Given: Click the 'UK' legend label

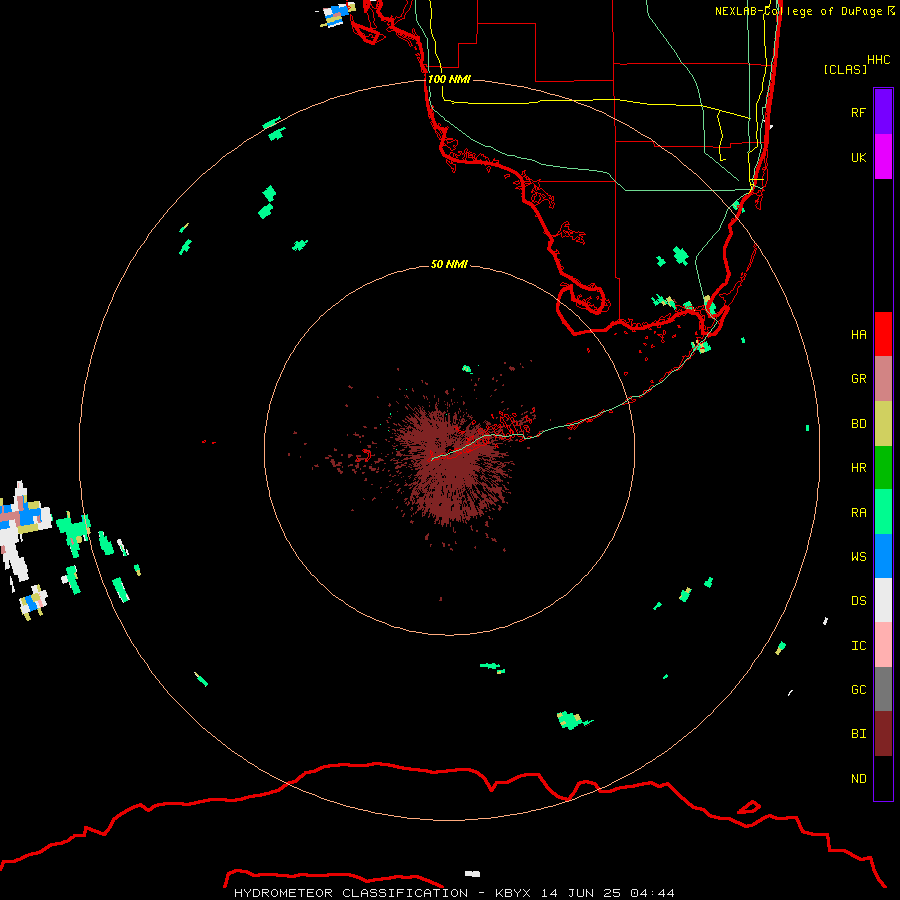Looking at the screenshot, I should [x=858, y=157].
